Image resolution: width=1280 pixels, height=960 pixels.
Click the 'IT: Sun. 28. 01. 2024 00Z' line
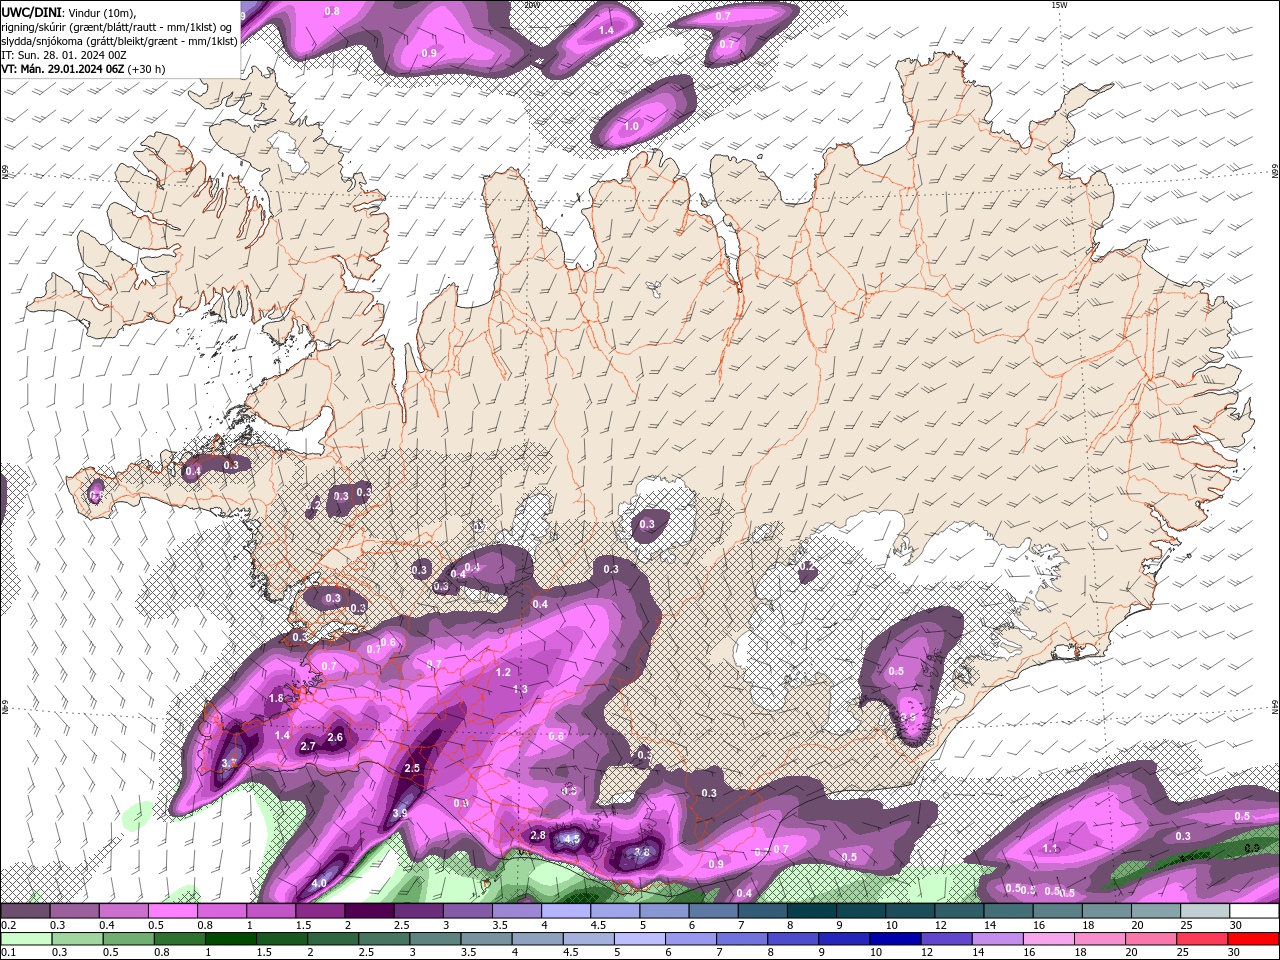(64, 55)
